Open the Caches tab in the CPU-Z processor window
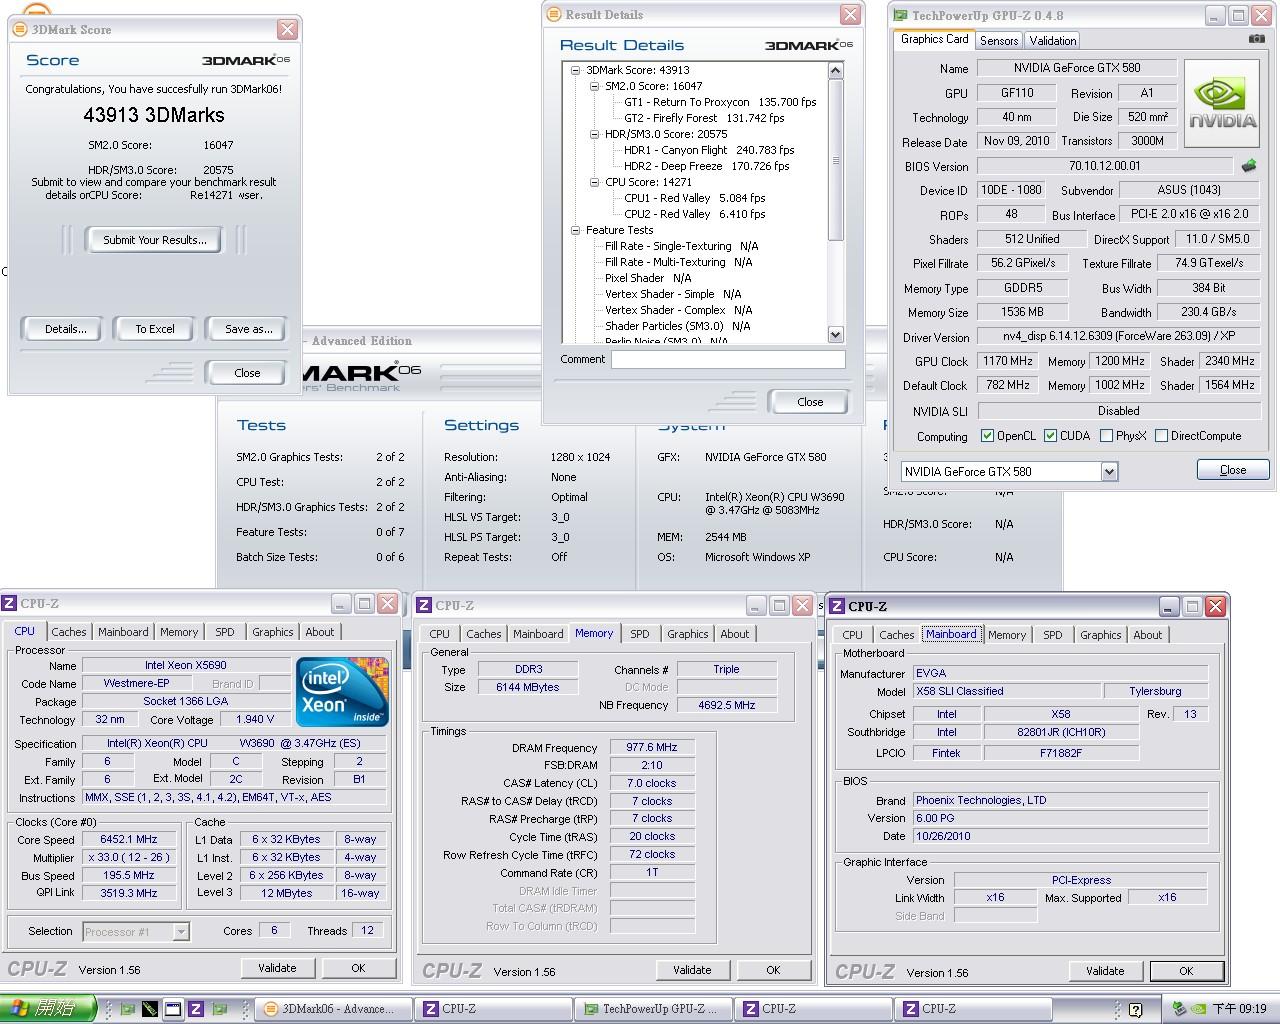Screen dimensions: 1280x1024 tap(69, 632)
